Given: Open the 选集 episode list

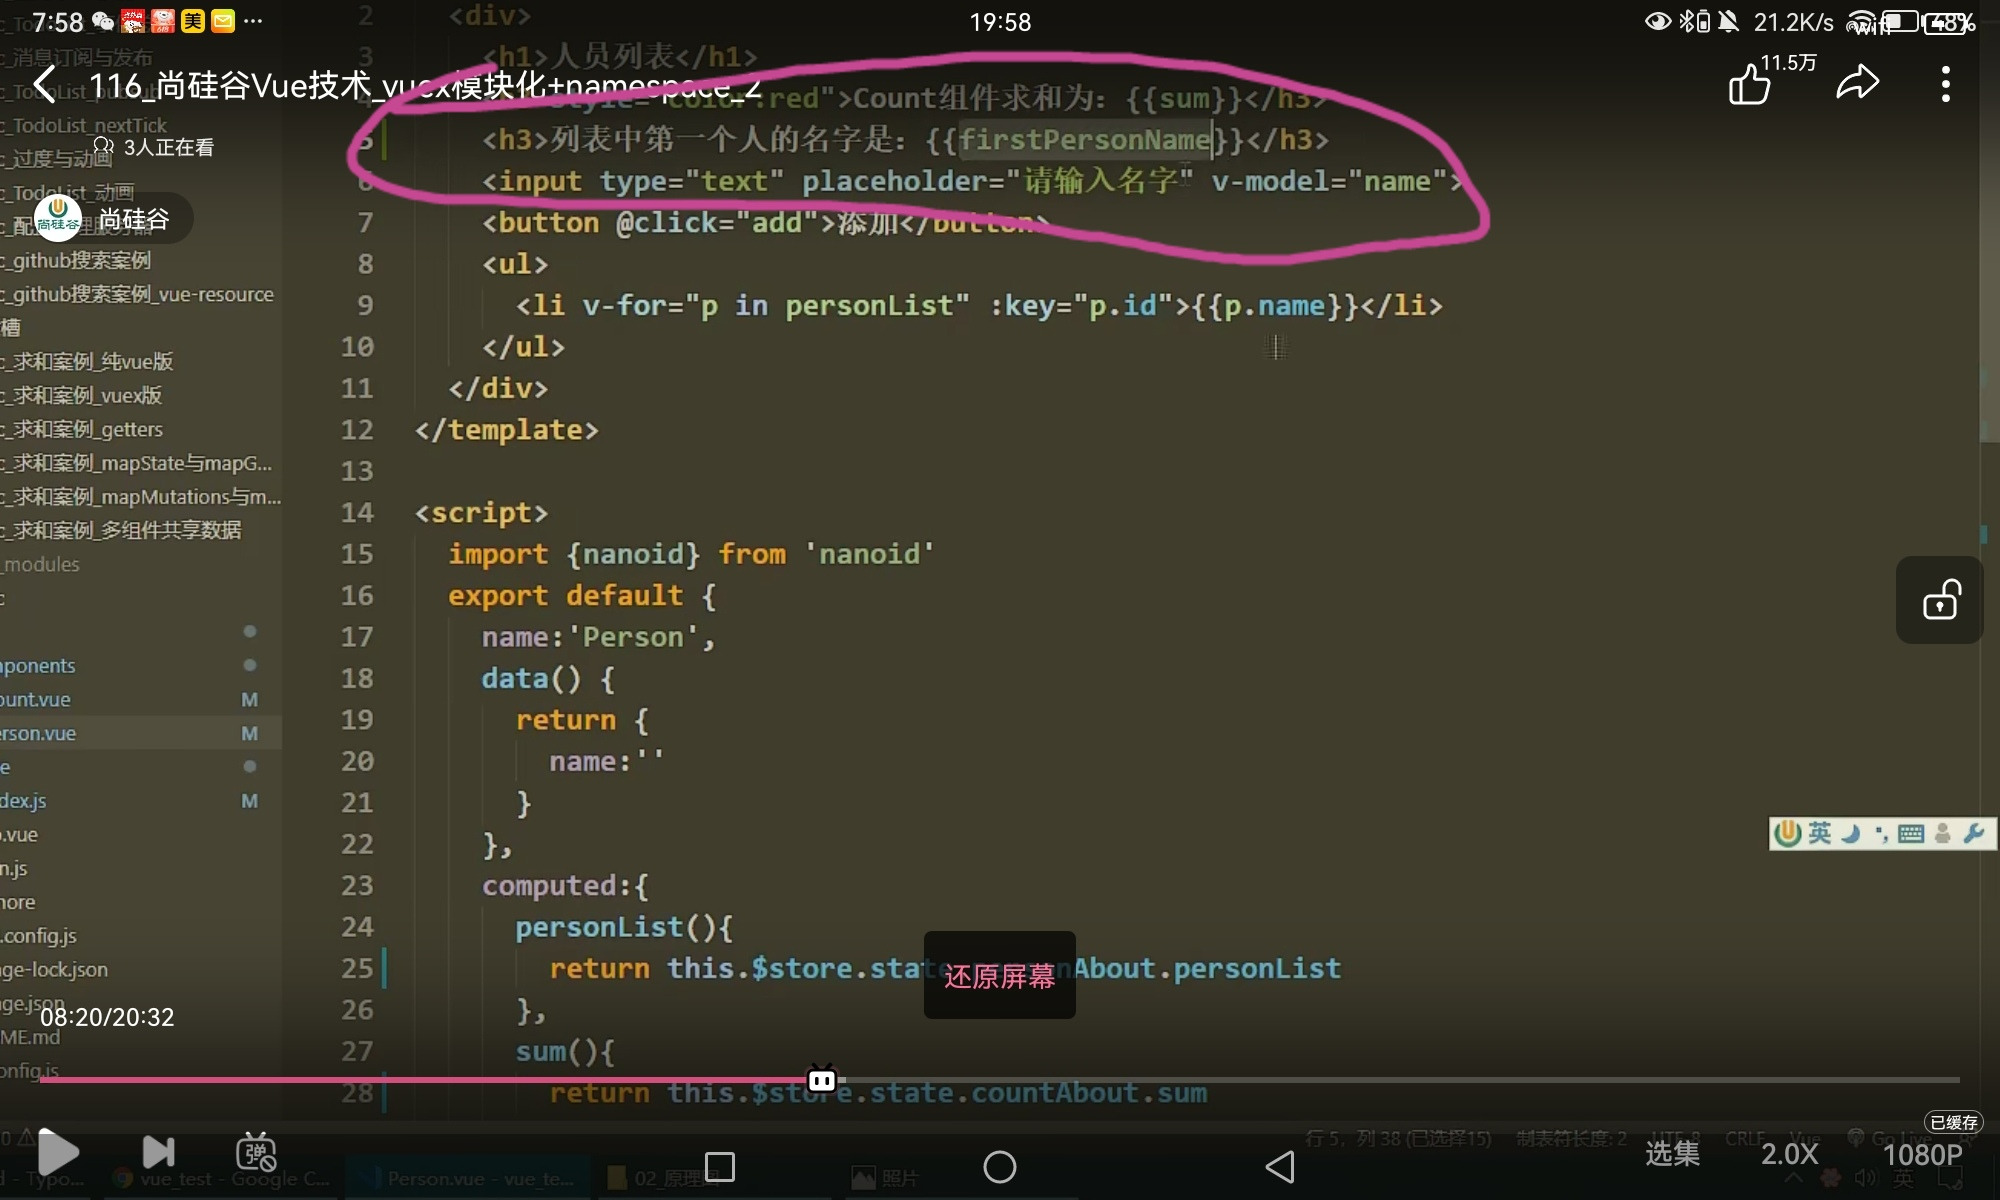Looking at the screenshot, I should (1672, 1153).
